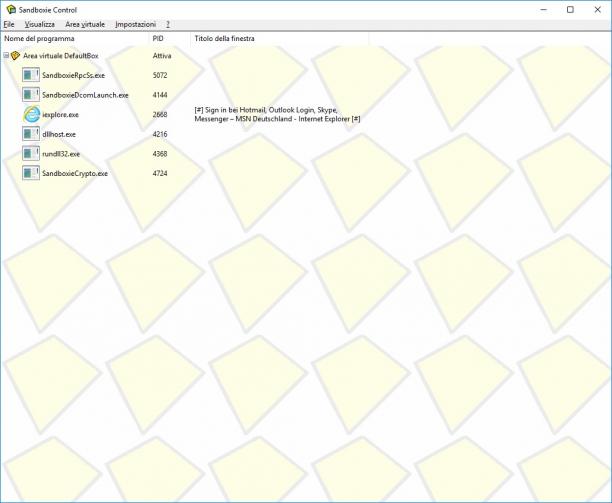Click the Titolo della finestra column header
612x503 pixels.
280,39
